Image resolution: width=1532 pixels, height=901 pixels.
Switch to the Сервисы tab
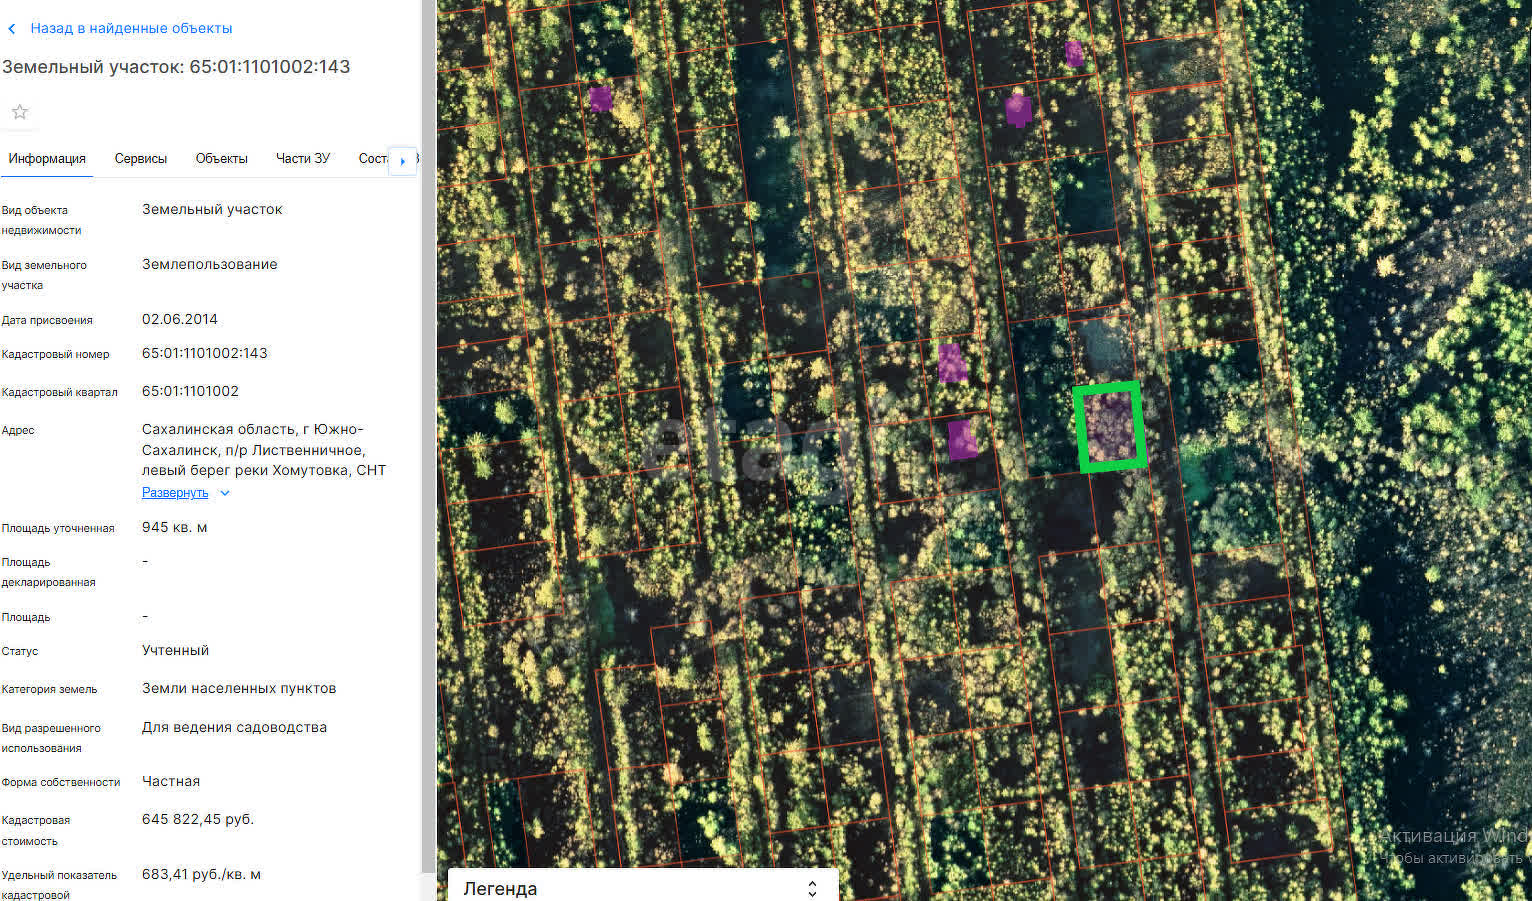point(141,159)
